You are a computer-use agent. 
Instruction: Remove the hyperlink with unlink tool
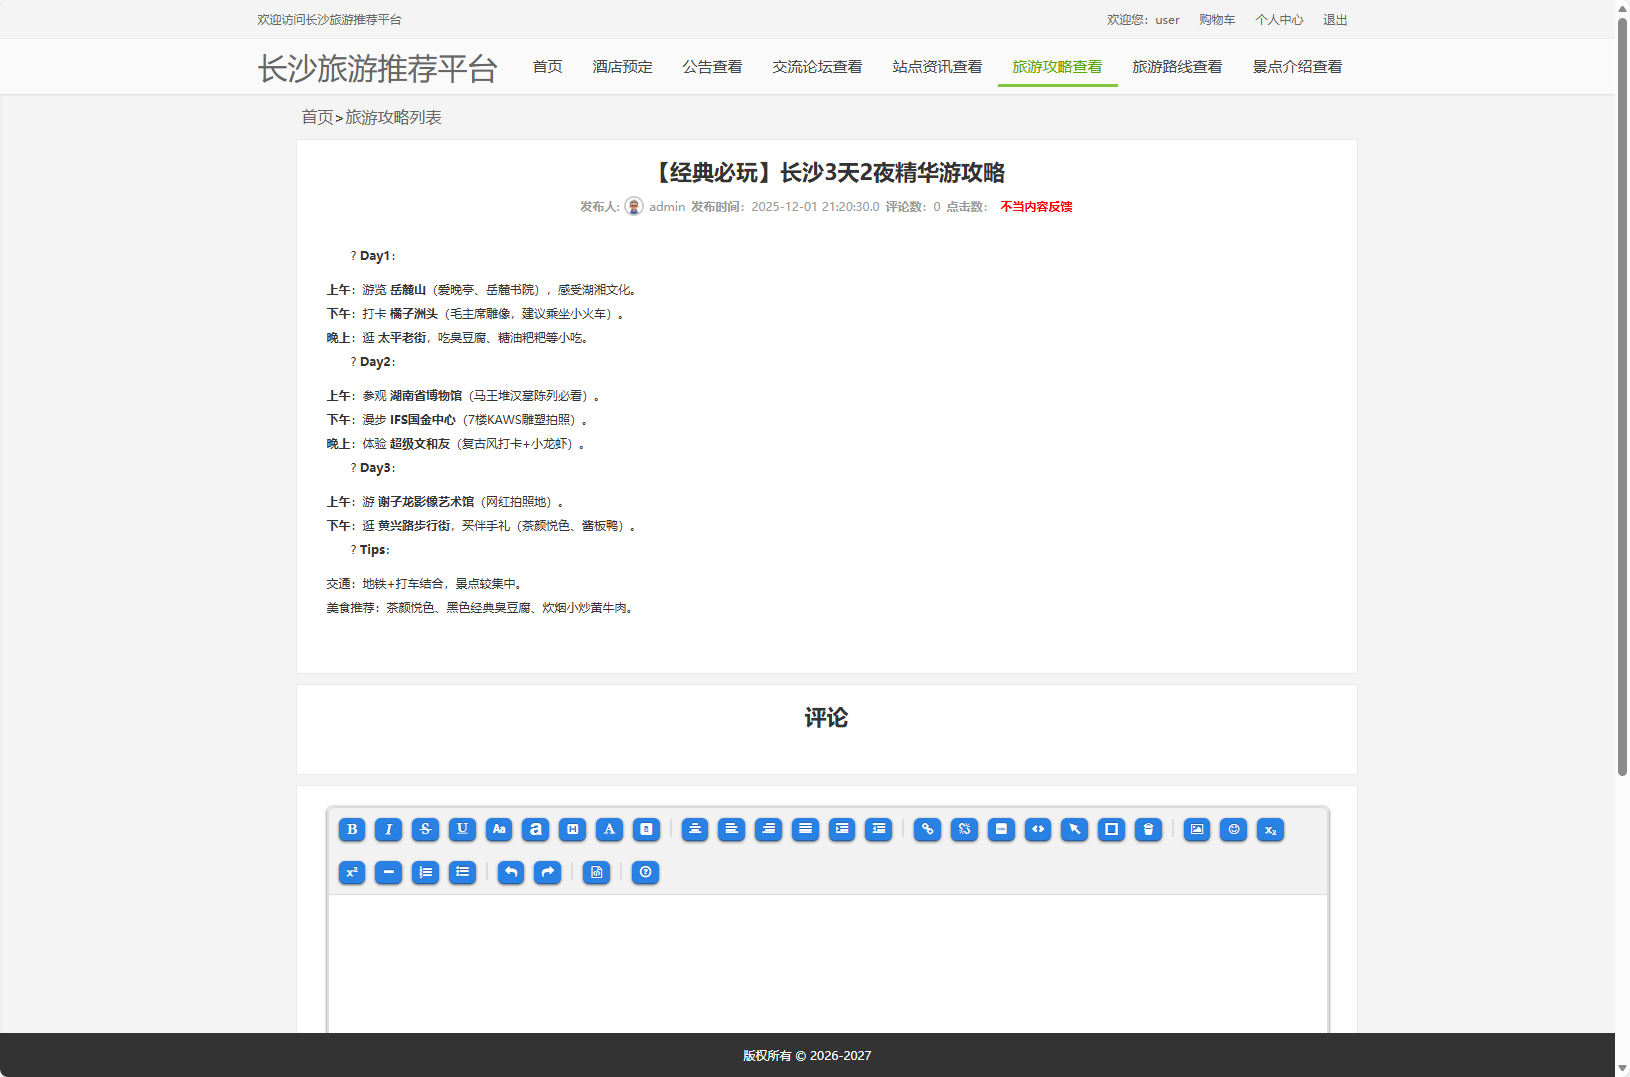pos(964,829)
